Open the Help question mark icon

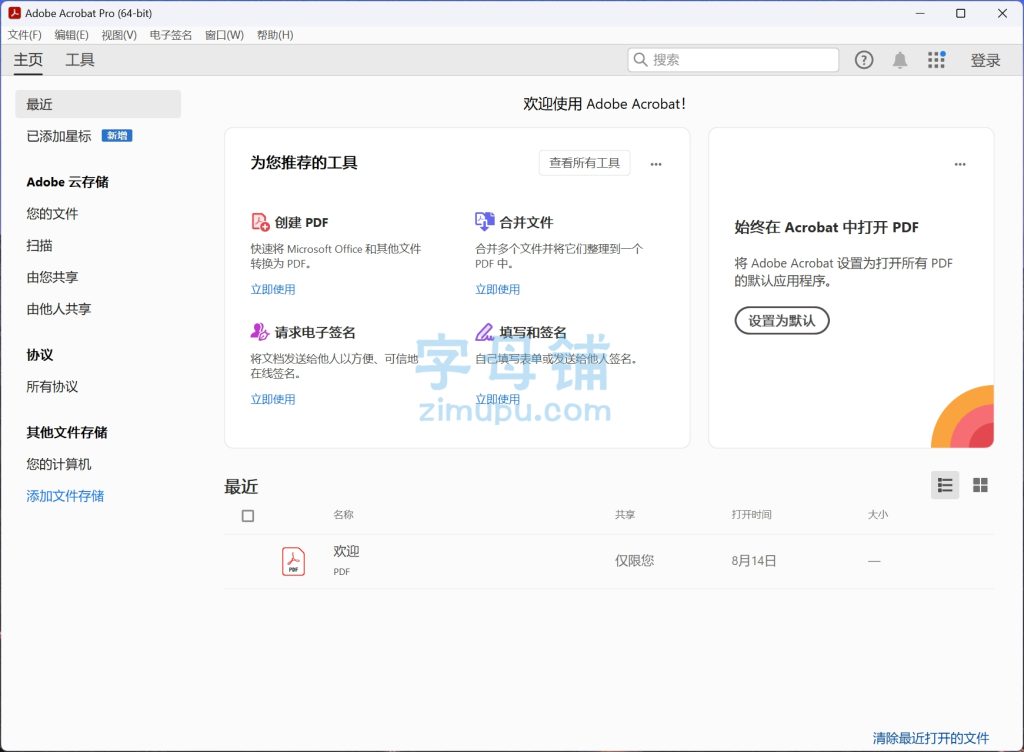pyautogui.click(x=863, y=60)
